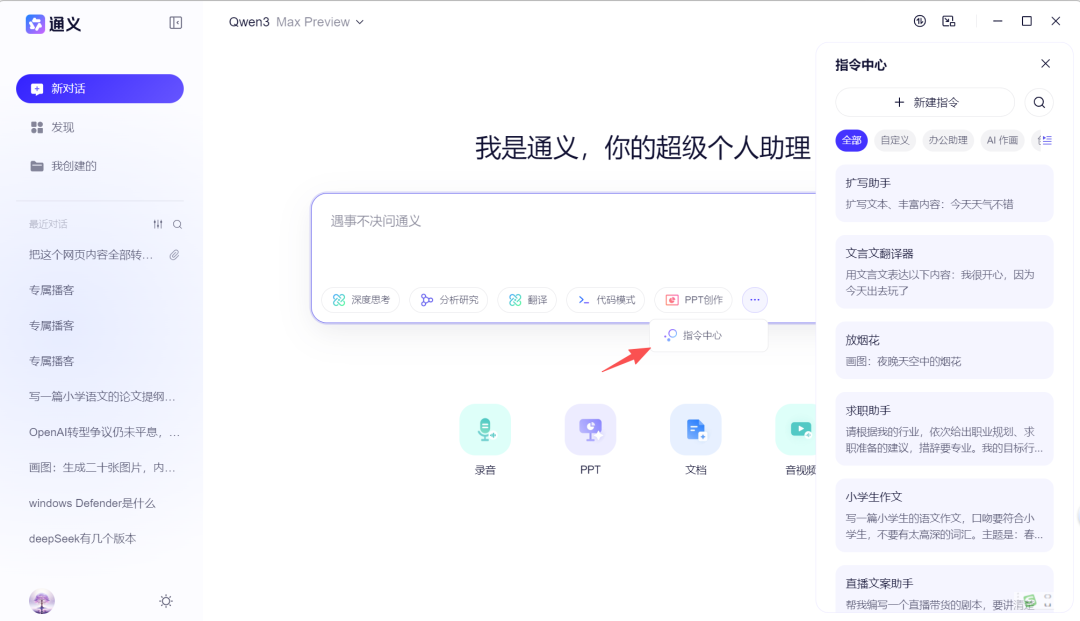Click the voice input icon near the top bar

coord(919,20)
